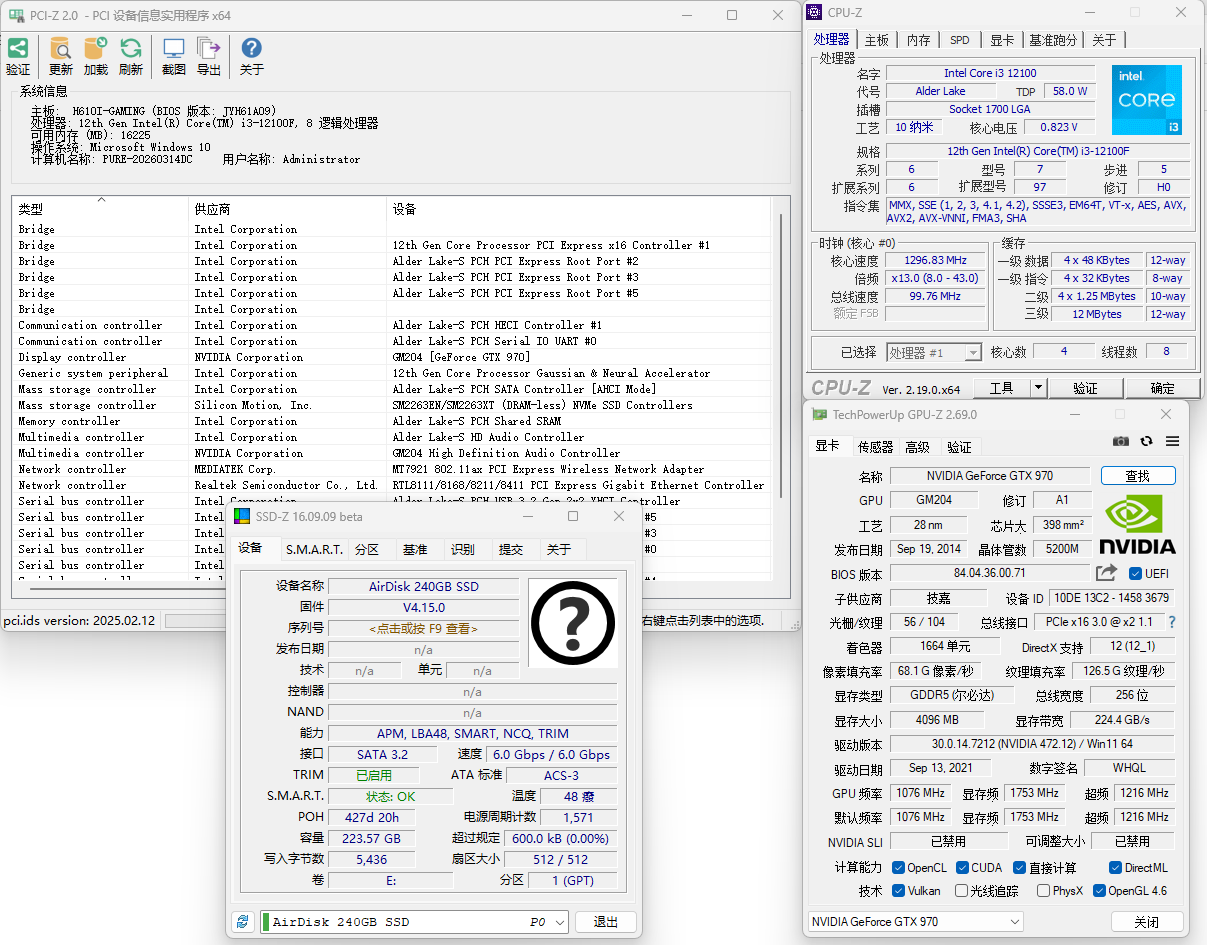The image size is (1207, 945).
Task: Capture GPU-Z window using camera icon
Action: coord(1120,440)
